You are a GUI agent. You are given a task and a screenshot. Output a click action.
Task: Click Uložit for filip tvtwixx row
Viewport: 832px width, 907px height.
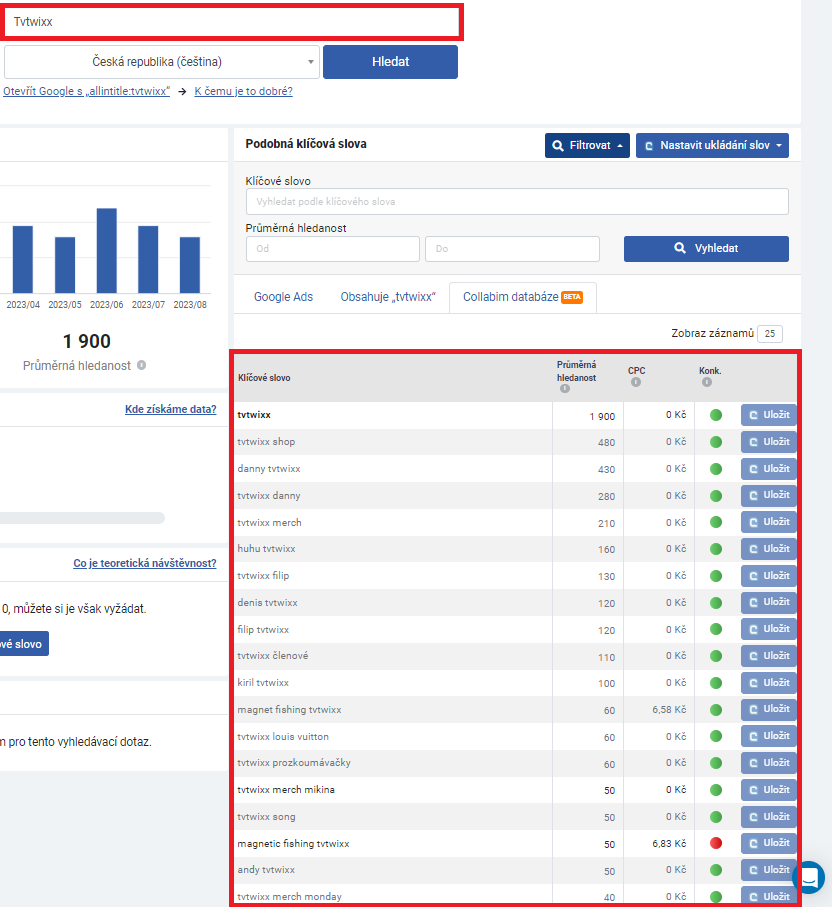(x=769, y=629)
